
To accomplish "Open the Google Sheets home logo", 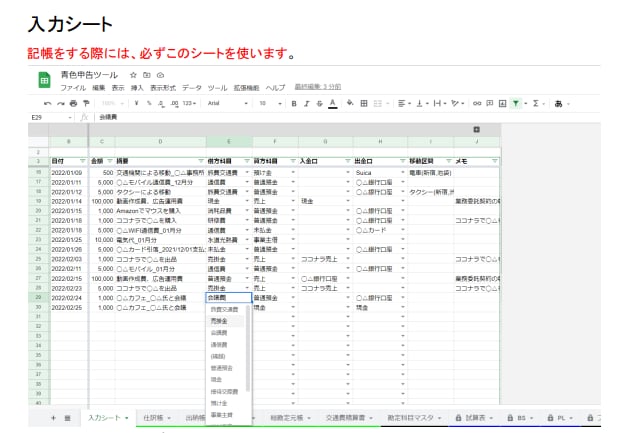I will [44, 80].
